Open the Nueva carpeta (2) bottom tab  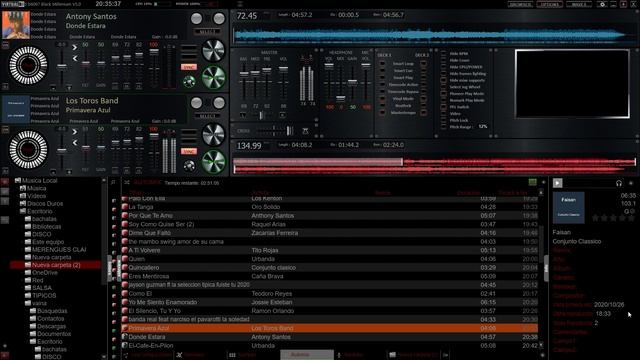[x=414, y=355]
